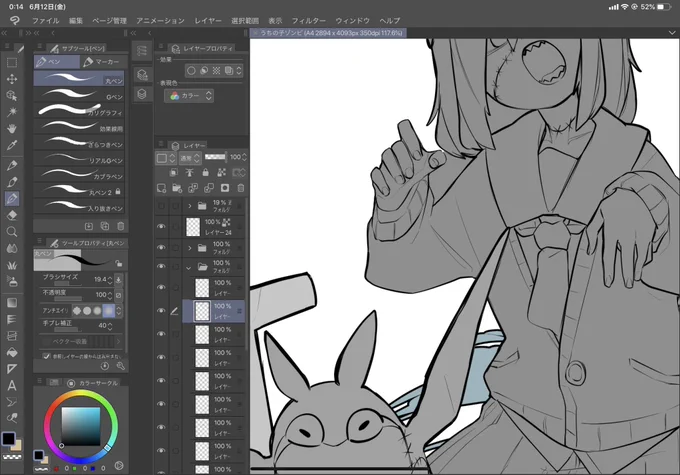Screen dimensions: 680x475
Task: Switch to the ペン sub tool tab
Action: pos(57,62)
